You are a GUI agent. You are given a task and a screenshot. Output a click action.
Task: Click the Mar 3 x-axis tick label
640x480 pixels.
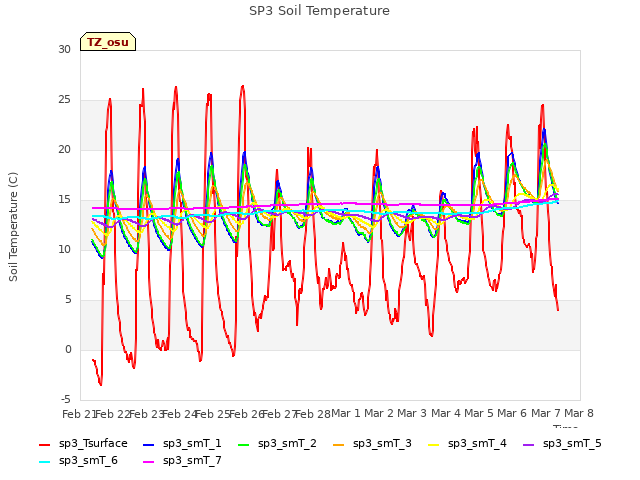(412, 413)
